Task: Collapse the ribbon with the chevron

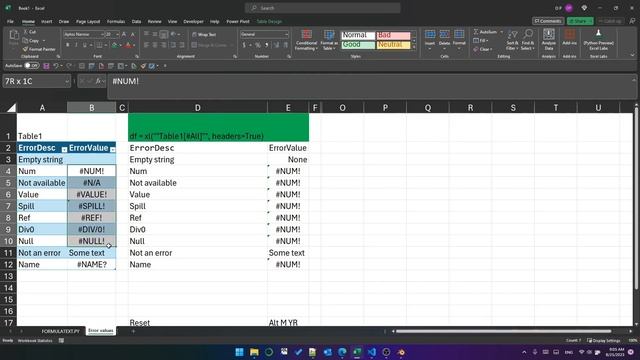Action: coord(632,55)
